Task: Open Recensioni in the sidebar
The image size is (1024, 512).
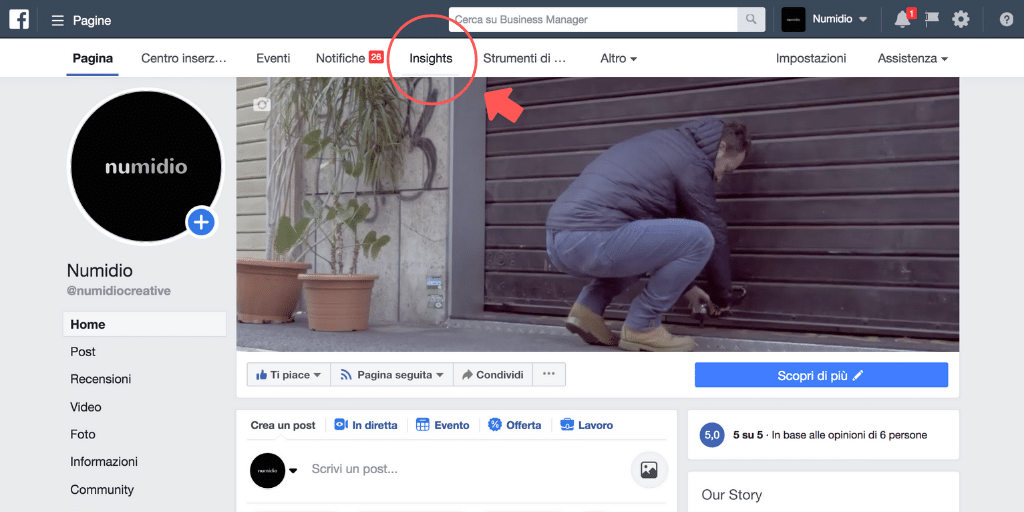Action: tap(101, 379)
